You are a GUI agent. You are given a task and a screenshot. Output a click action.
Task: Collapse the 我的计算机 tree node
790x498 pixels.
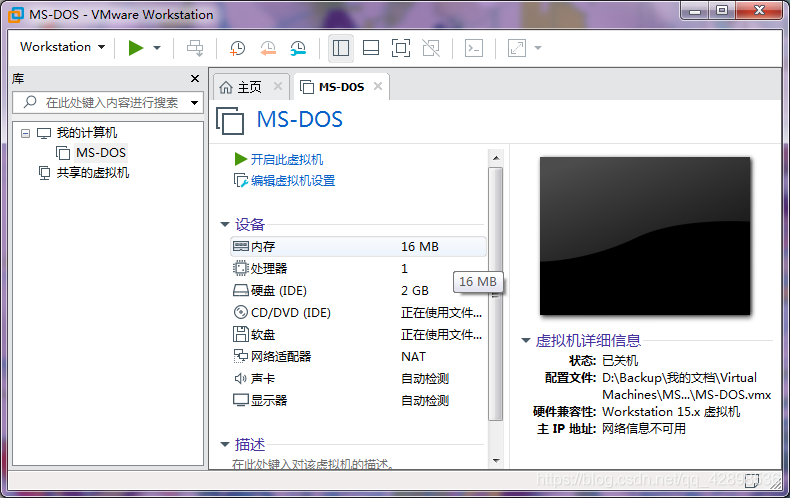pos(25,133)
